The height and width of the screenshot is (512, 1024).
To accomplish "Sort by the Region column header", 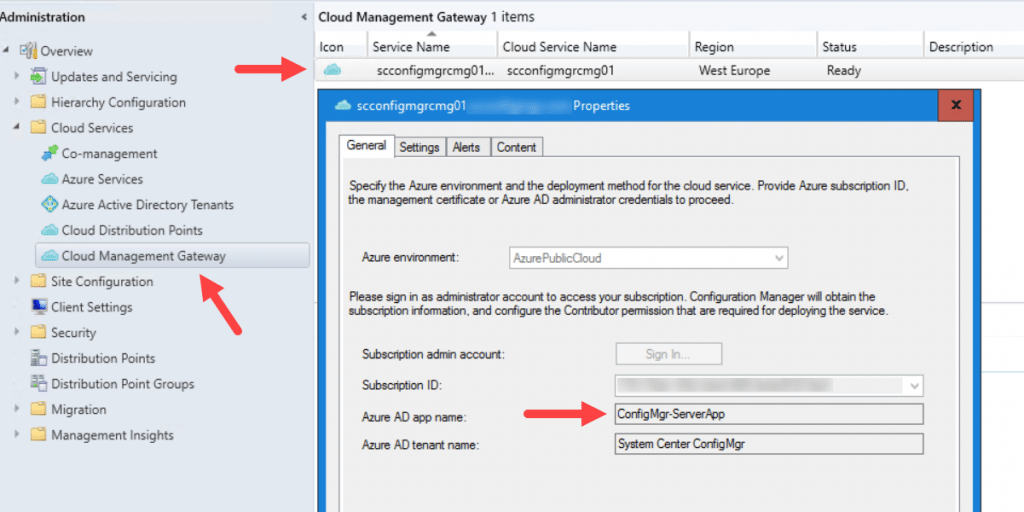I will (x=752, y=47).
